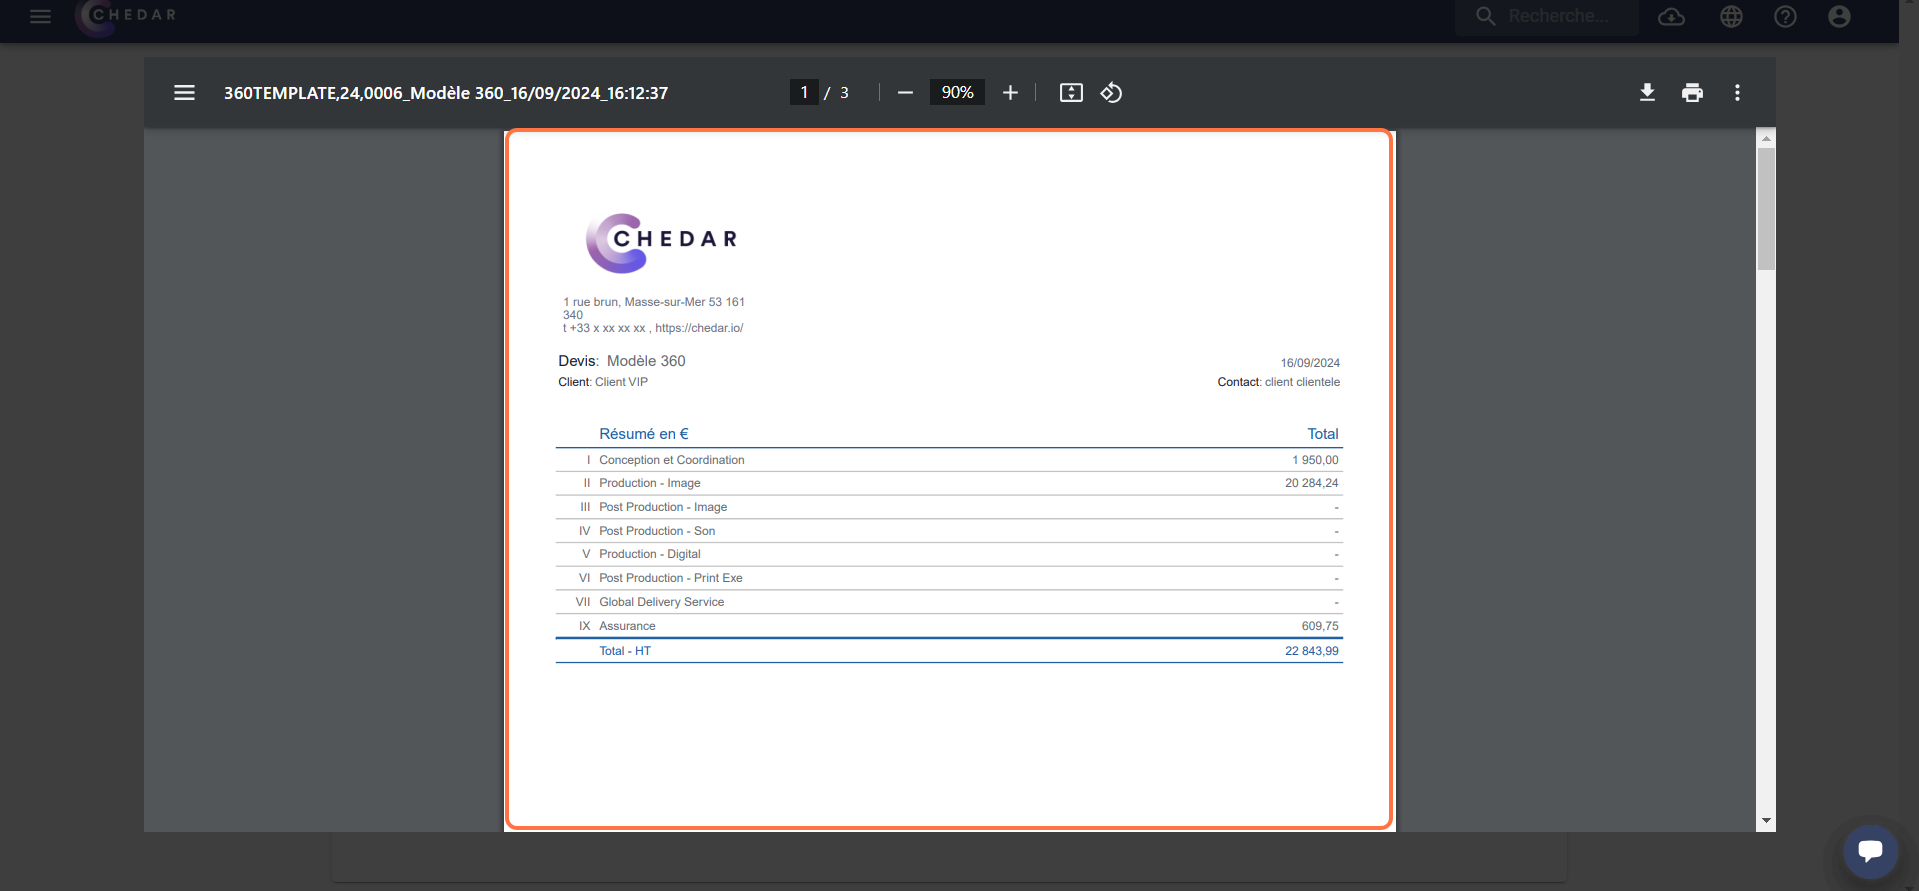The height and width of the screenshot is (891, 1919).
Task: Click the 'Devis: Modèle 360' heading
Action: 622,361
